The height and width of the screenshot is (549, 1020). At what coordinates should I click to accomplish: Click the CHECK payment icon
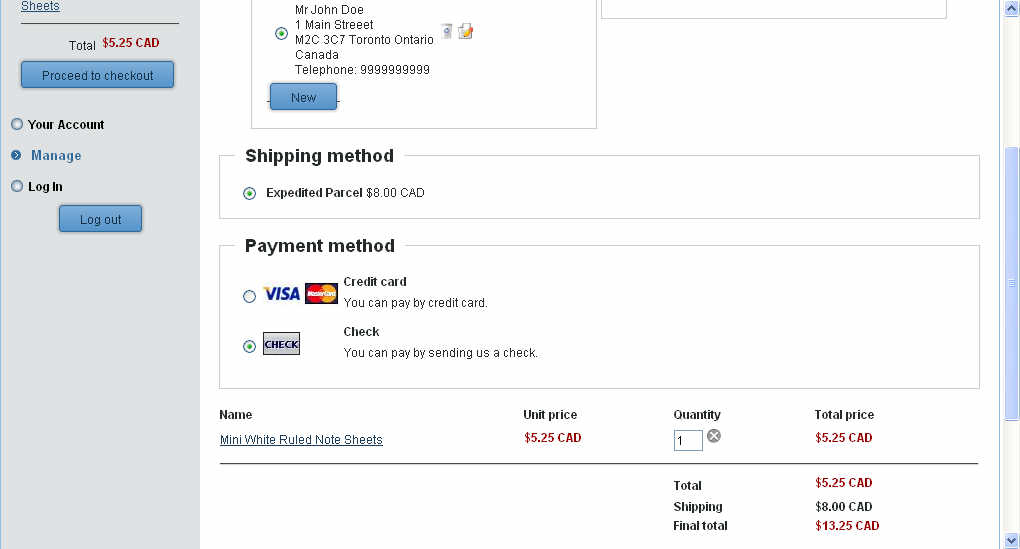(281, 344)
